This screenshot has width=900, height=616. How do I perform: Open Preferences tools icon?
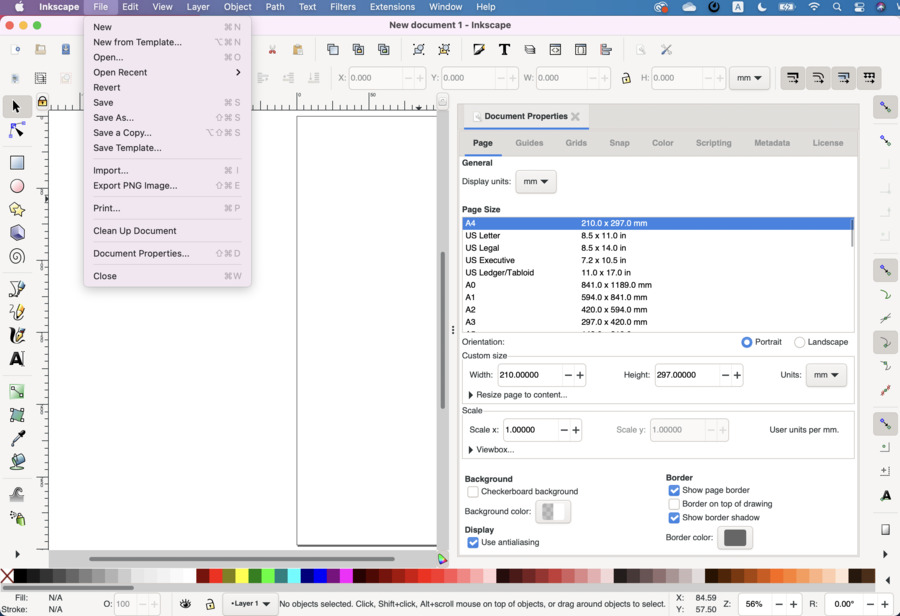click(666, 49)
